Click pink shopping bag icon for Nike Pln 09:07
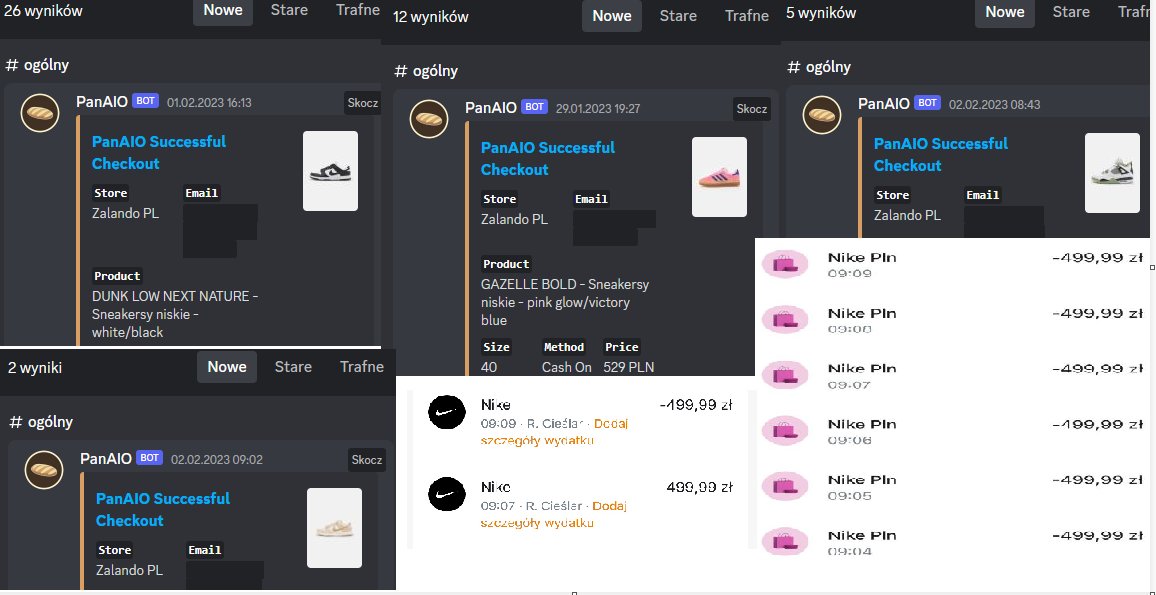This screenshot has width=1156, height=595. coord(785,375)
